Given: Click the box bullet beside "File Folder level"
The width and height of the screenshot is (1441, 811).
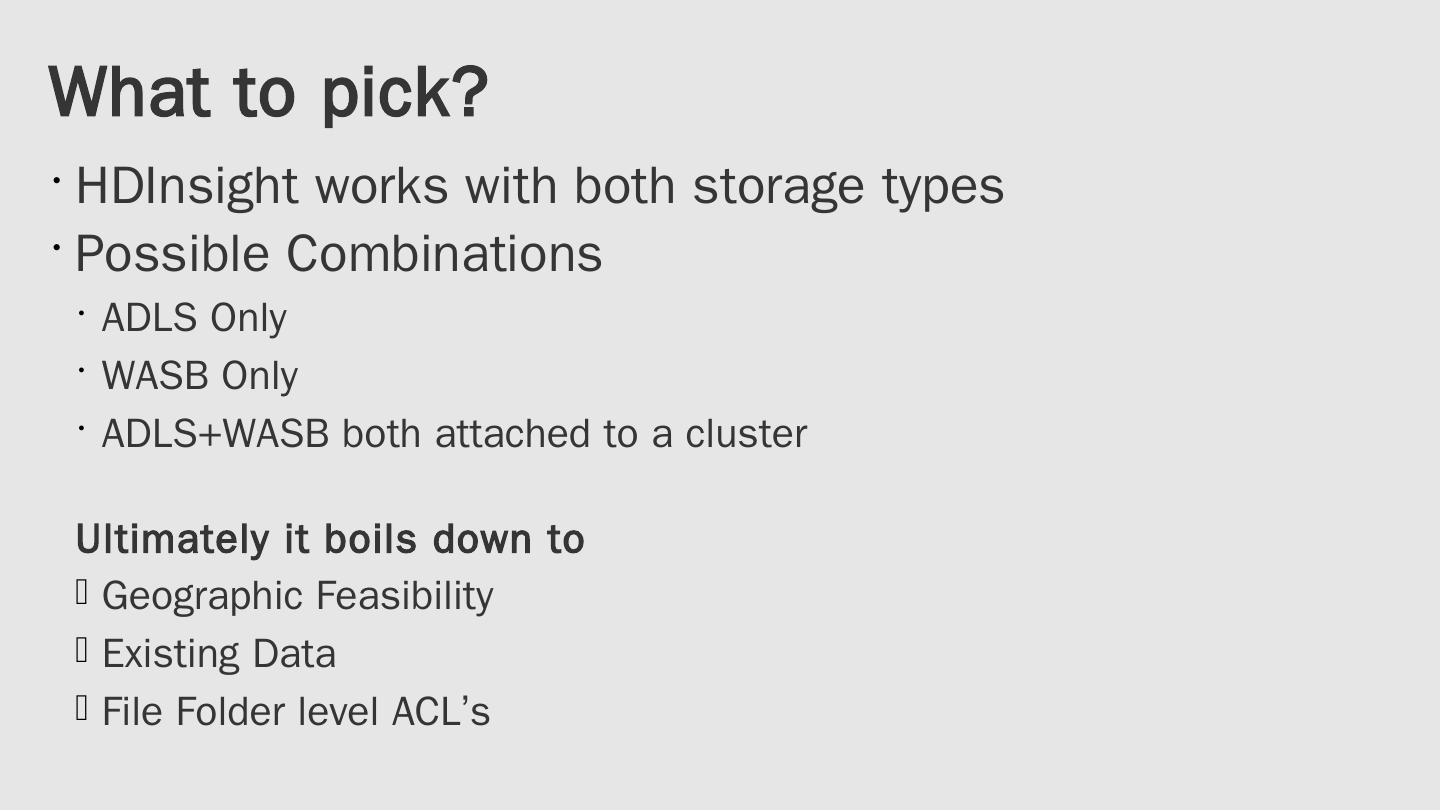Looking at the screenshot, I should [82, 709].
